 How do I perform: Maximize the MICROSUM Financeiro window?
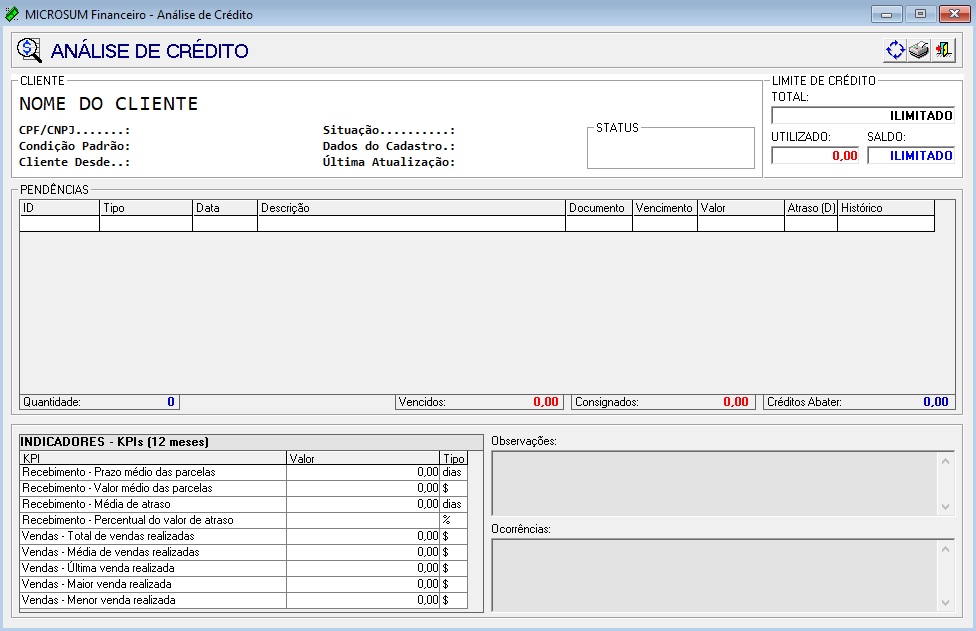(921, 14)
